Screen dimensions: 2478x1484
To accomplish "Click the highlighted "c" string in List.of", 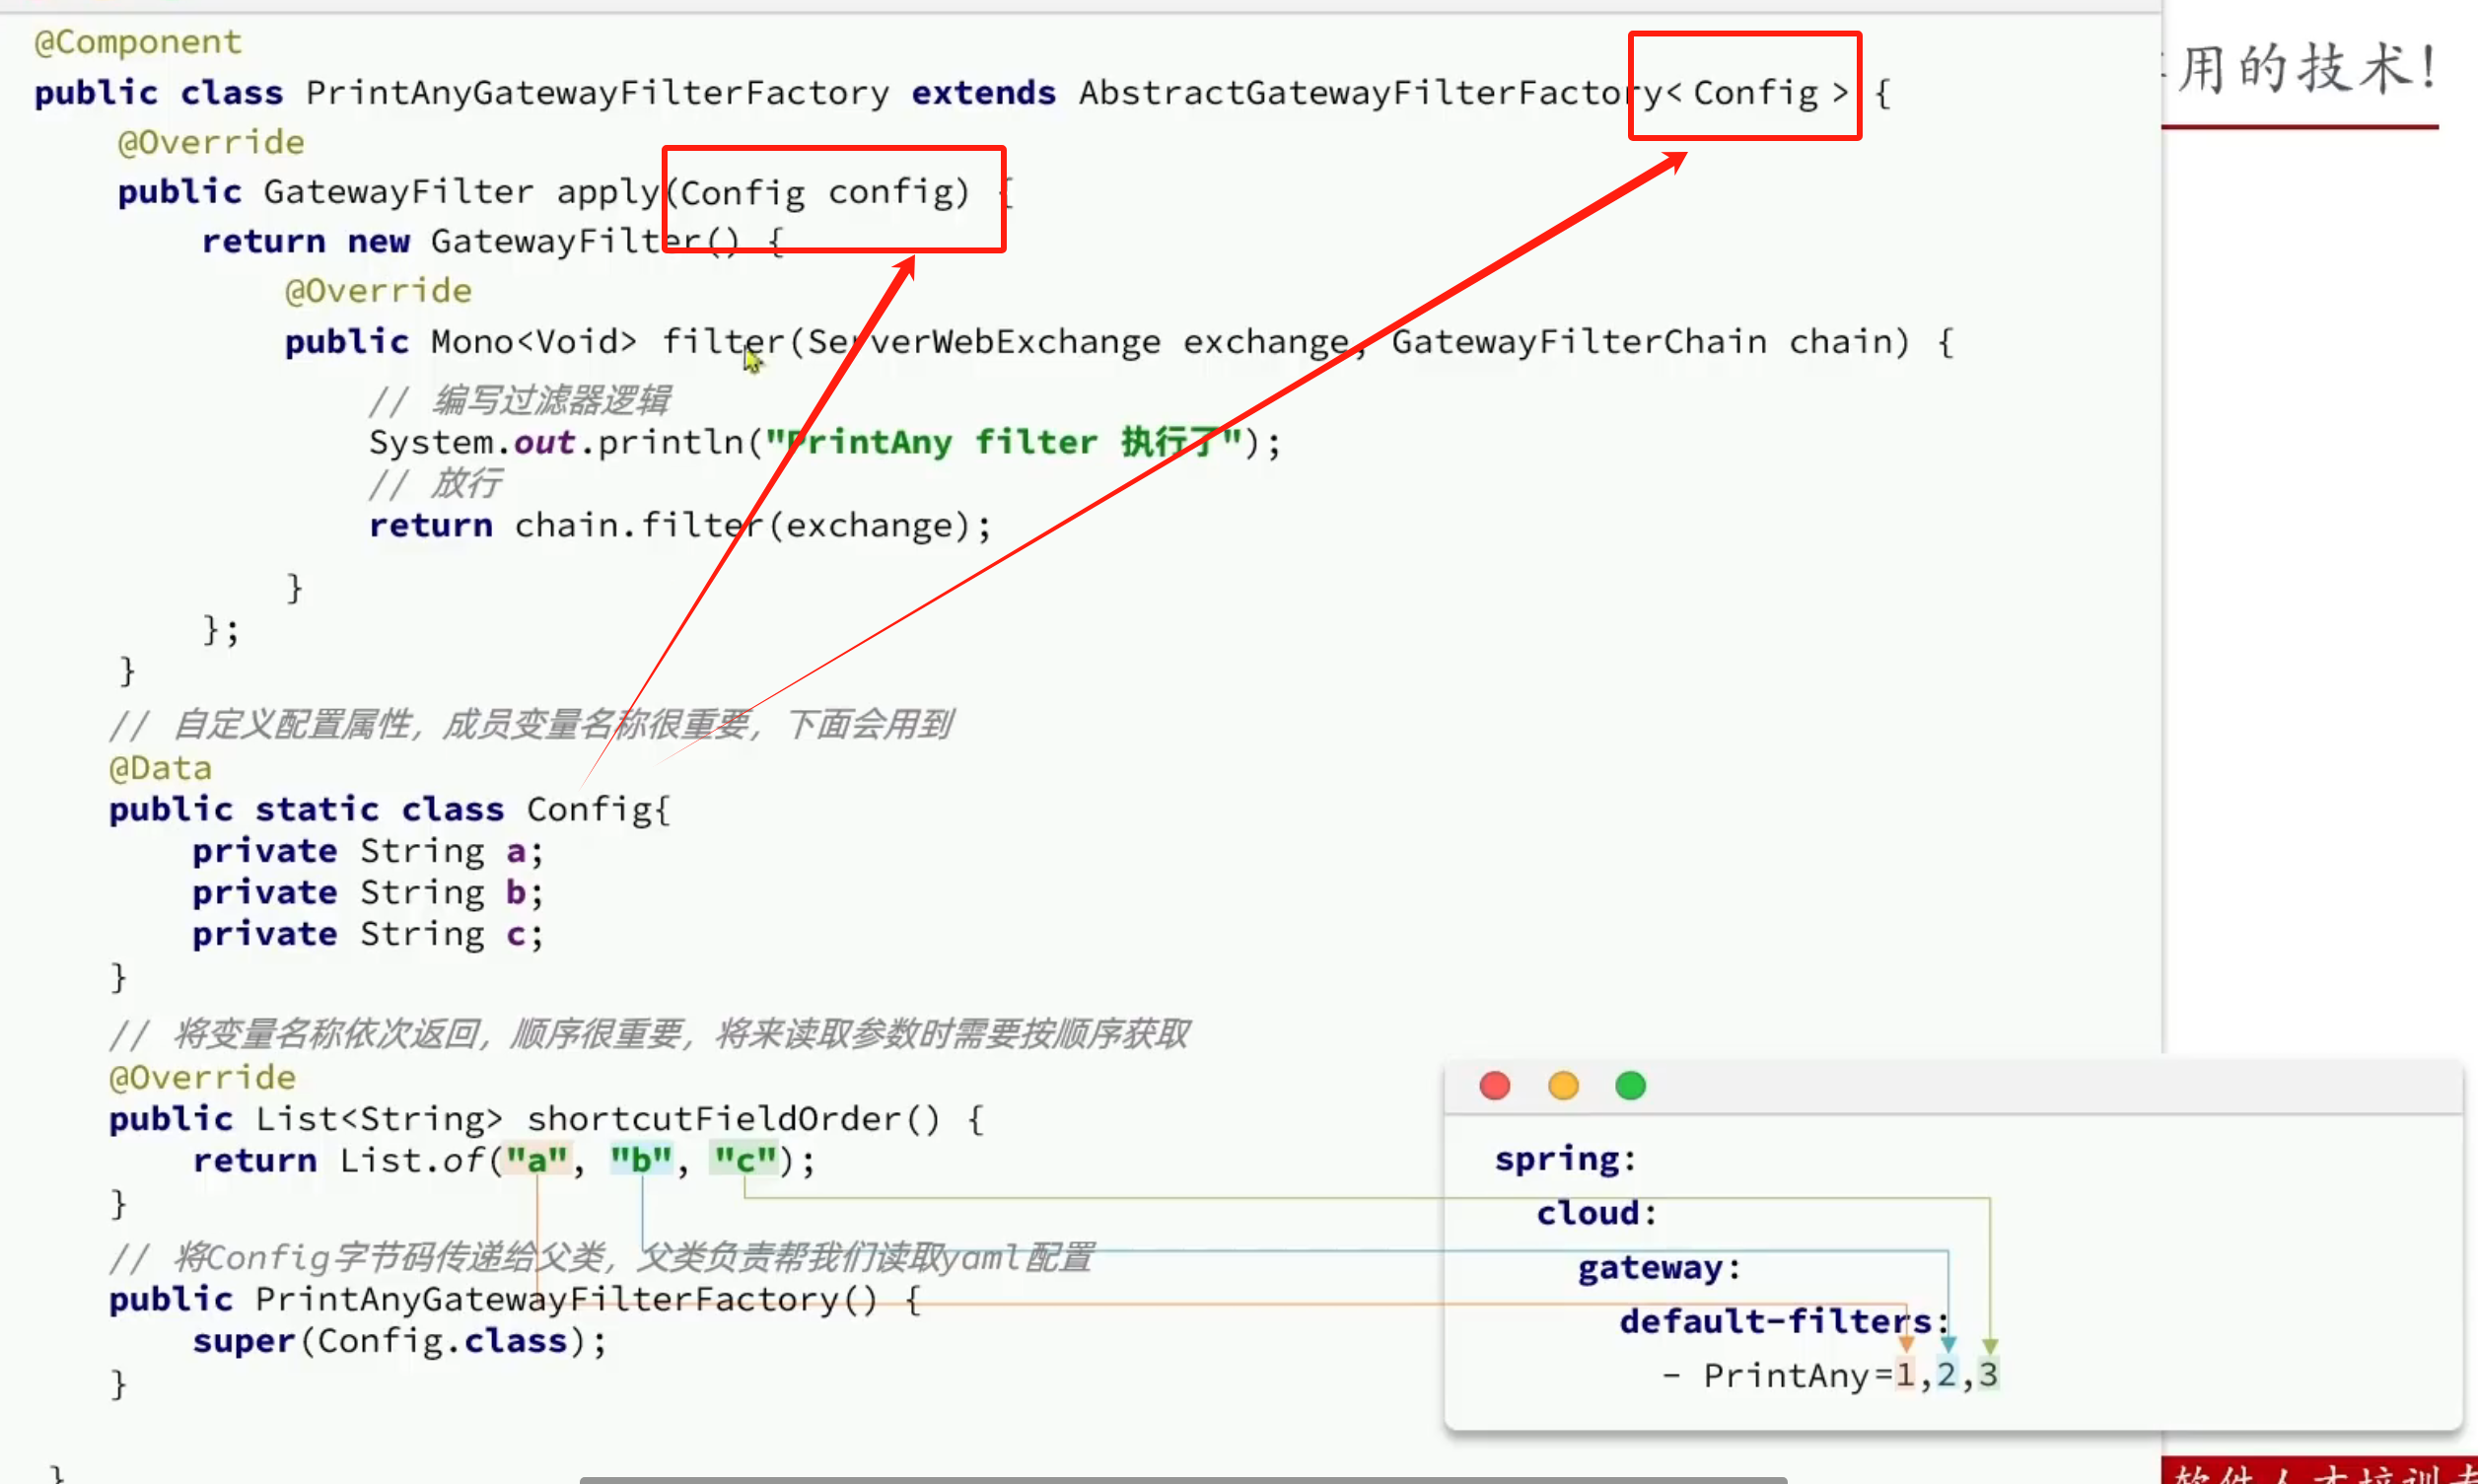I will (744, 1160).
